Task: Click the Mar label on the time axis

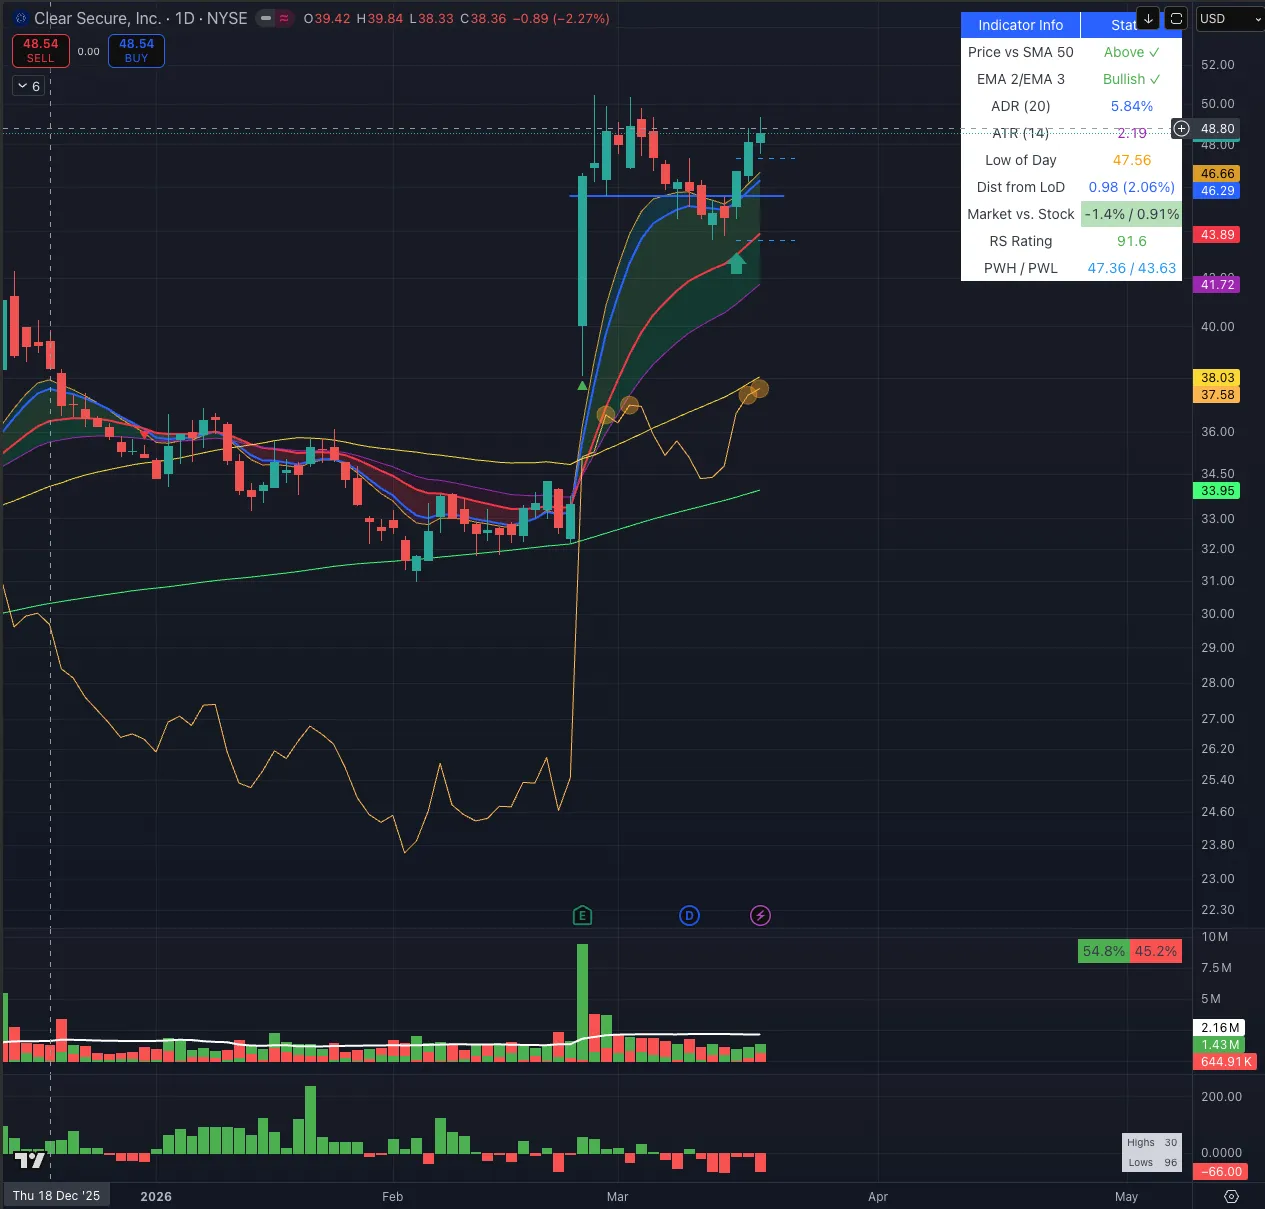Action: tap(617, 1196)
